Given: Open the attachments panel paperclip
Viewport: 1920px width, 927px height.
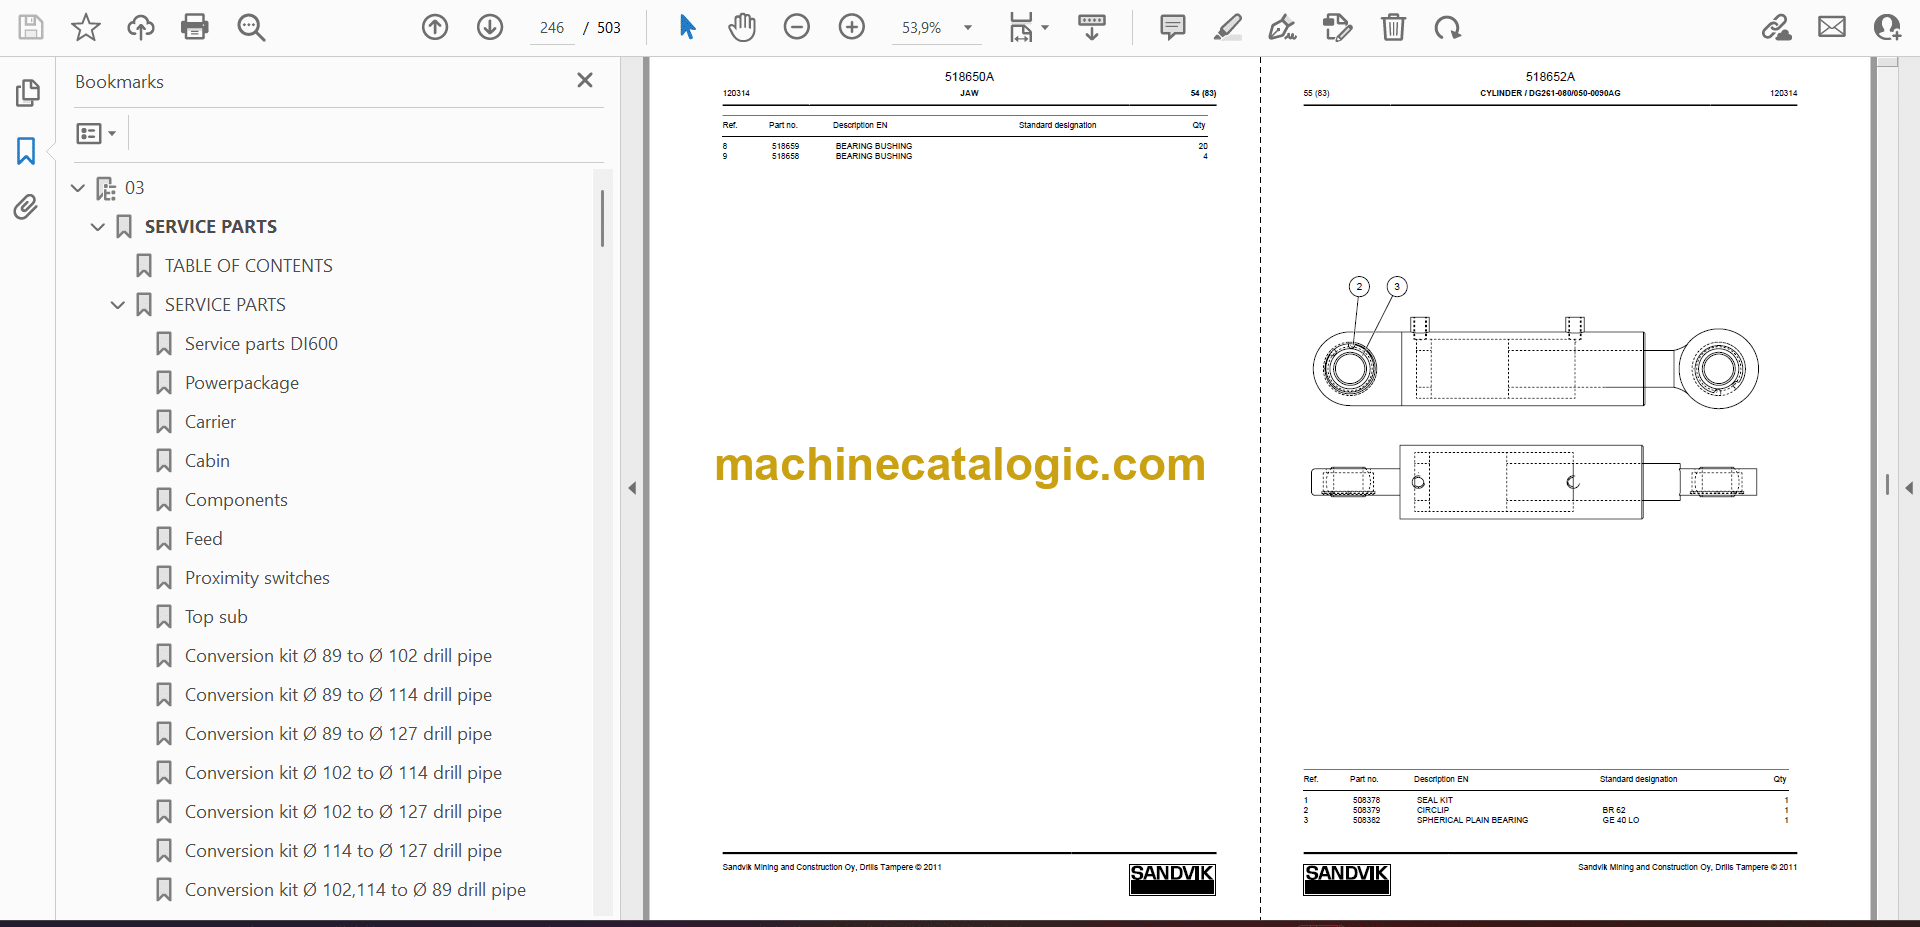Looking at the screenshot, I should [26, 207].
